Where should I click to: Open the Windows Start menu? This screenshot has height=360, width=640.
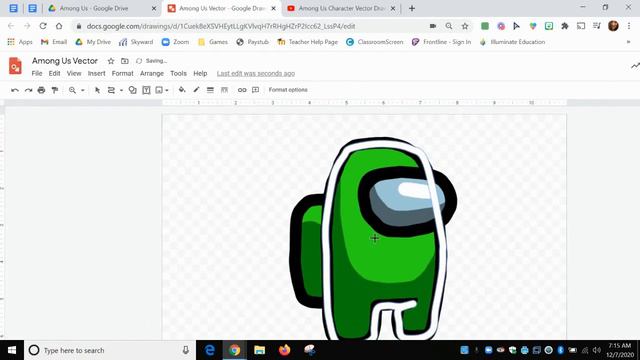[12, 350]
